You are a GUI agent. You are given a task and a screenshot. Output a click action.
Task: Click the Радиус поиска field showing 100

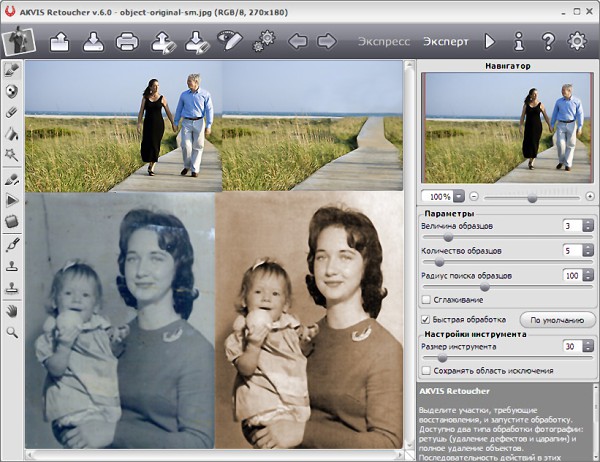click(573, 276)
